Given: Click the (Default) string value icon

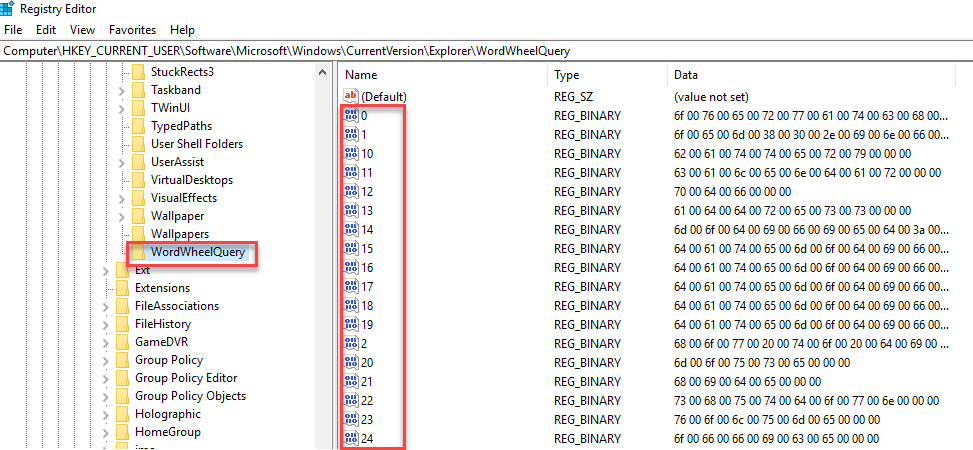Looking at the screenshot, I should [351, 96].
